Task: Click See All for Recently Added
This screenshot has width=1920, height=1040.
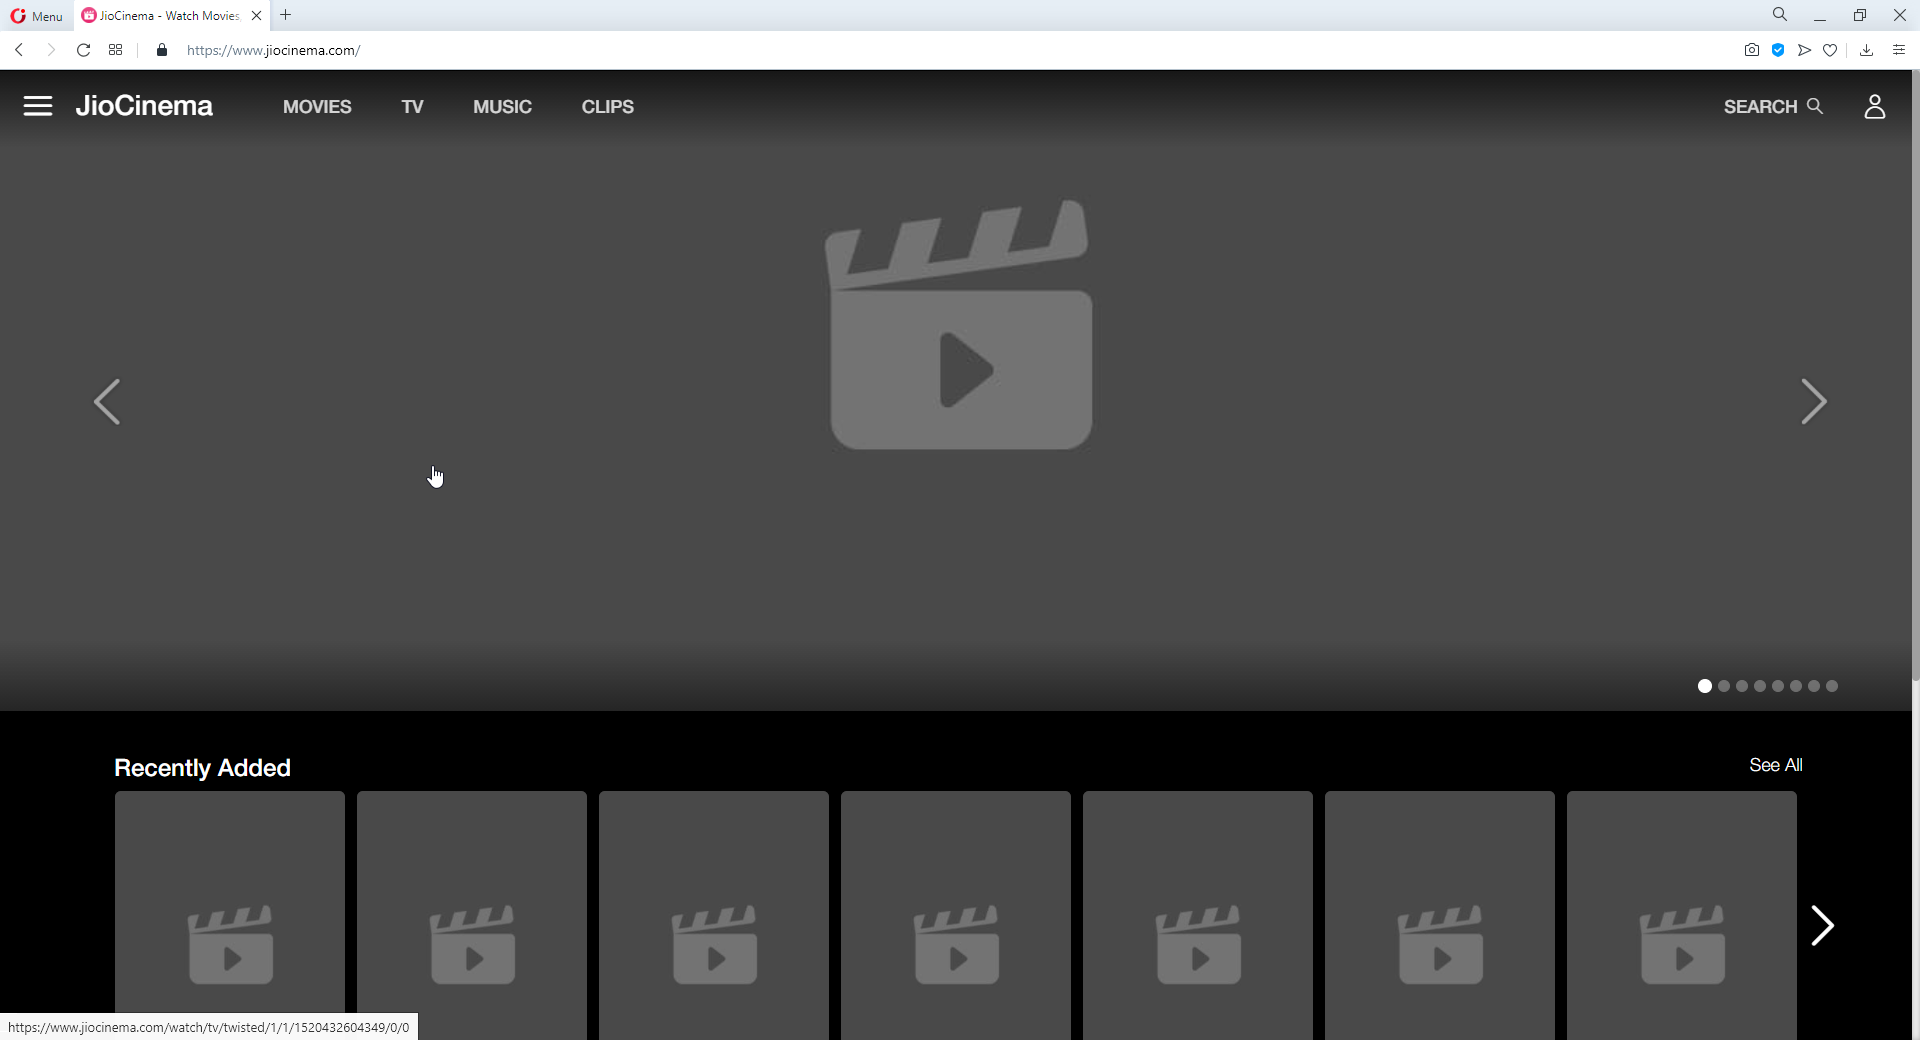Action: click(1776, 765)
